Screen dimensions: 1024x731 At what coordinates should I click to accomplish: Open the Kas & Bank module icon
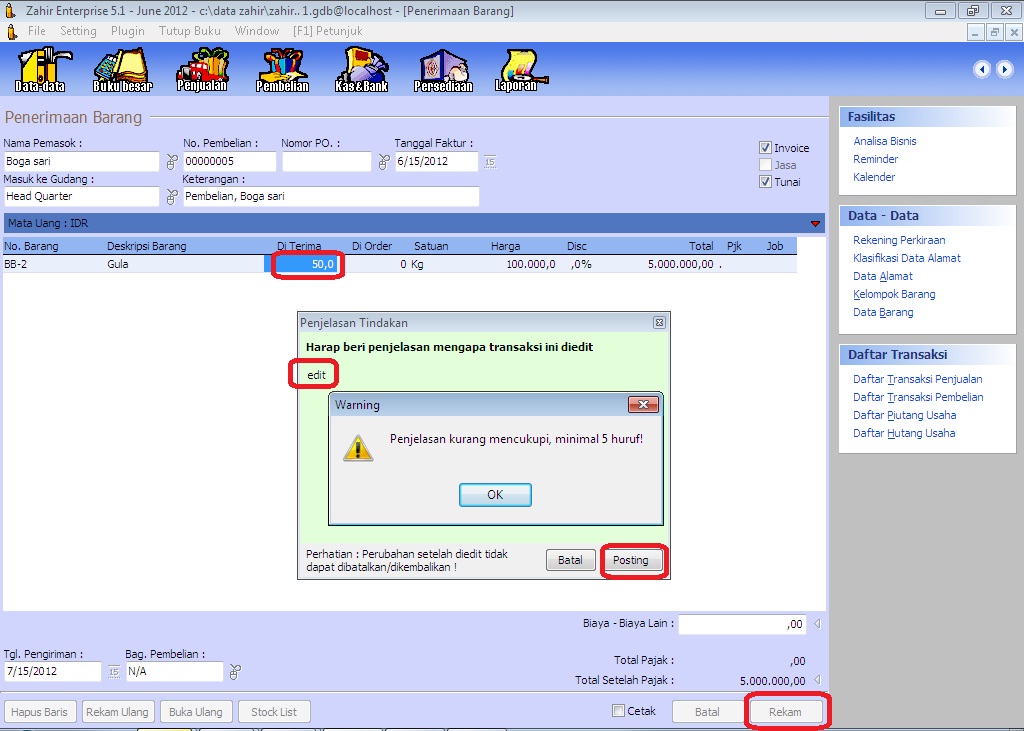point(361,70)
